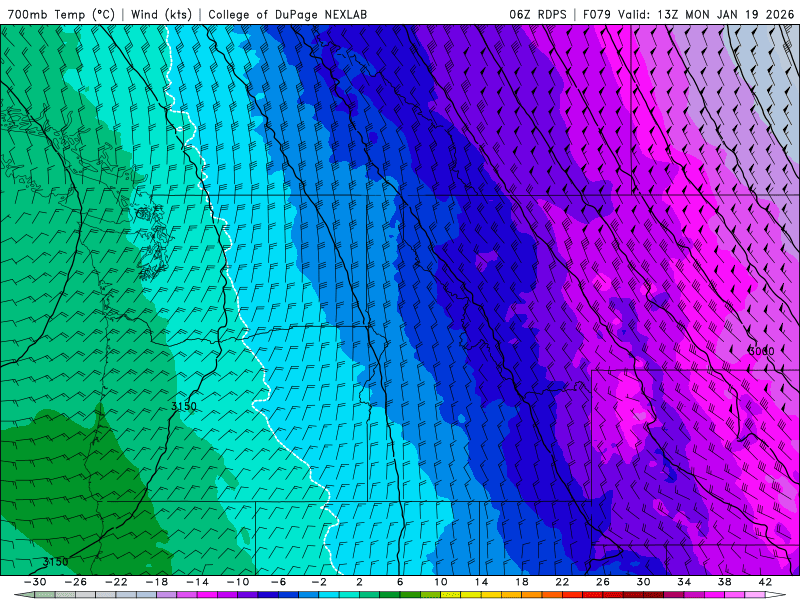Image resolution: width=800 pixels, height=600 pixels.
Task: Click the '3000' height contour label
Action: [x=761, y=351]
